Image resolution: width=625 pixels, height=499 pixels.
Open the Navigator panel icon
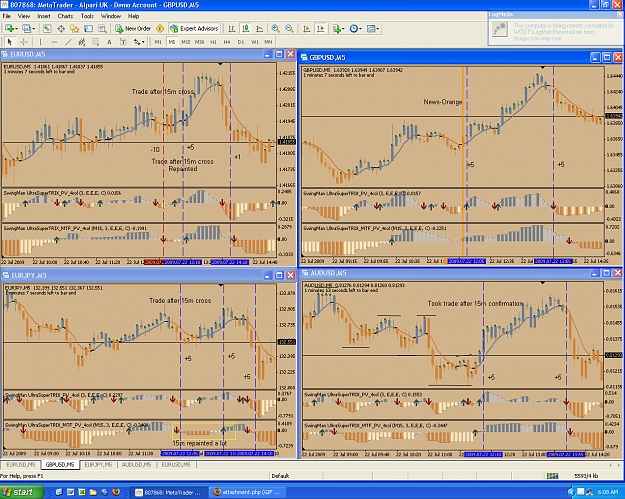pos(75,28)
